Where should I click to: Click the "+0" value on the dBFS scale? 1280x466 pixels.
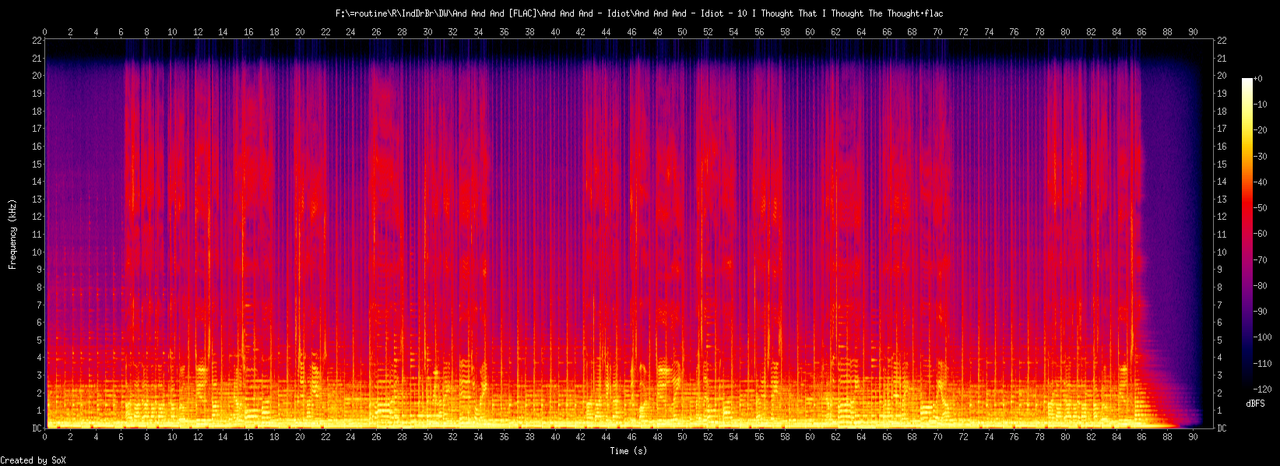click(1259, 79)
